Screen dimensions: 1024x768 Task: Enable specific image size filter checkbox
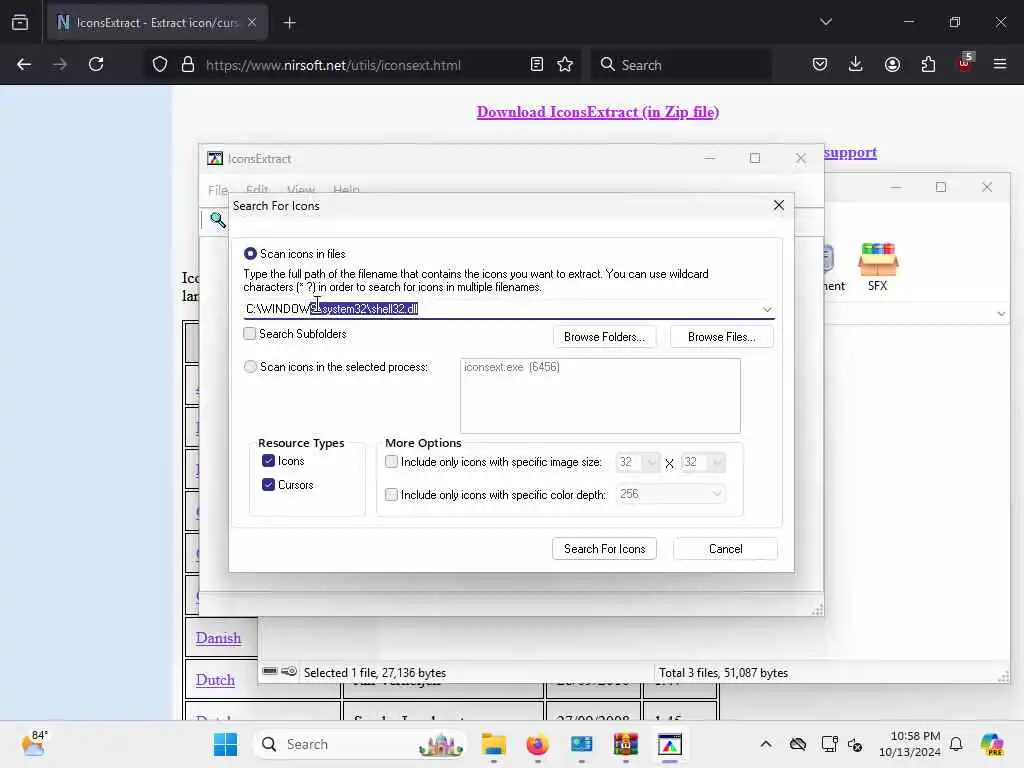(391, 462)
